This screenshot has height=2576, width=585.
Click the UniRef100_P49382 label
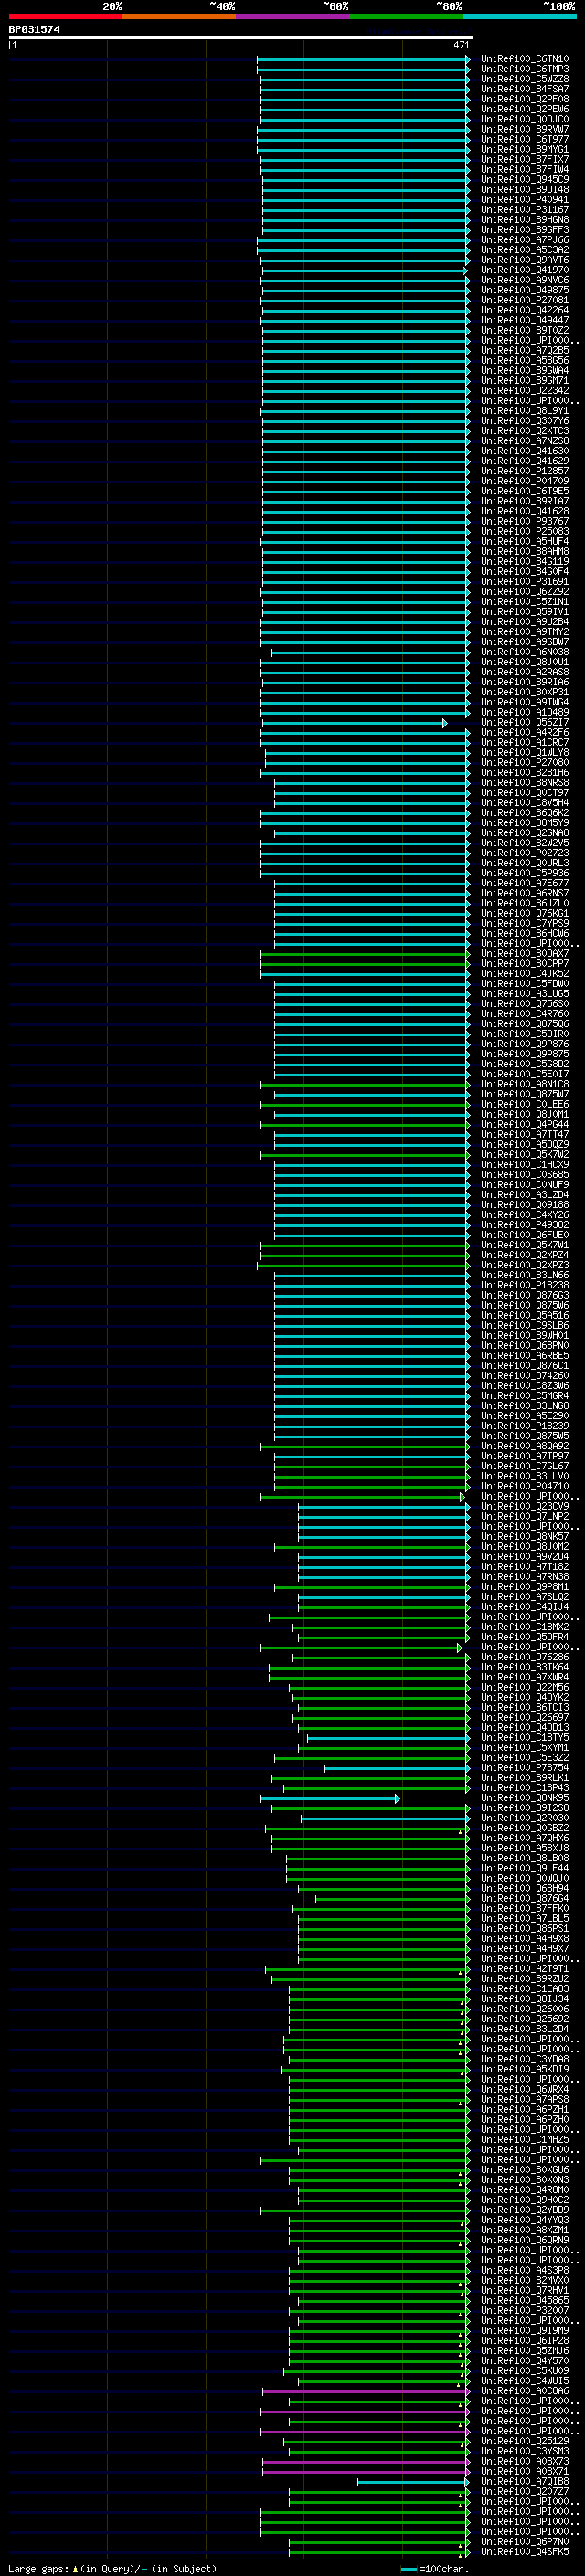(525, 1225)
